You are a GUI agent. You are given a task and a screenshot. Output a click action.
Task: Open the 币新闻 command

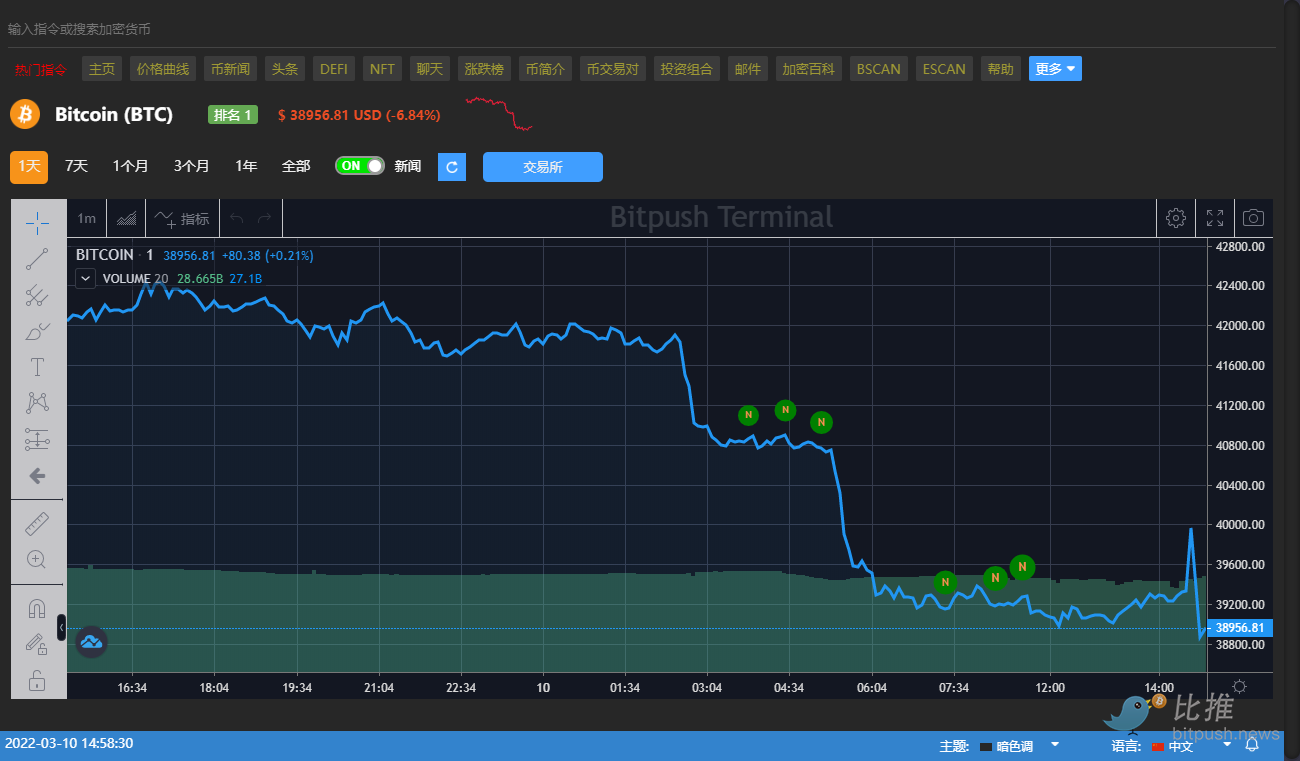[231, 69]
